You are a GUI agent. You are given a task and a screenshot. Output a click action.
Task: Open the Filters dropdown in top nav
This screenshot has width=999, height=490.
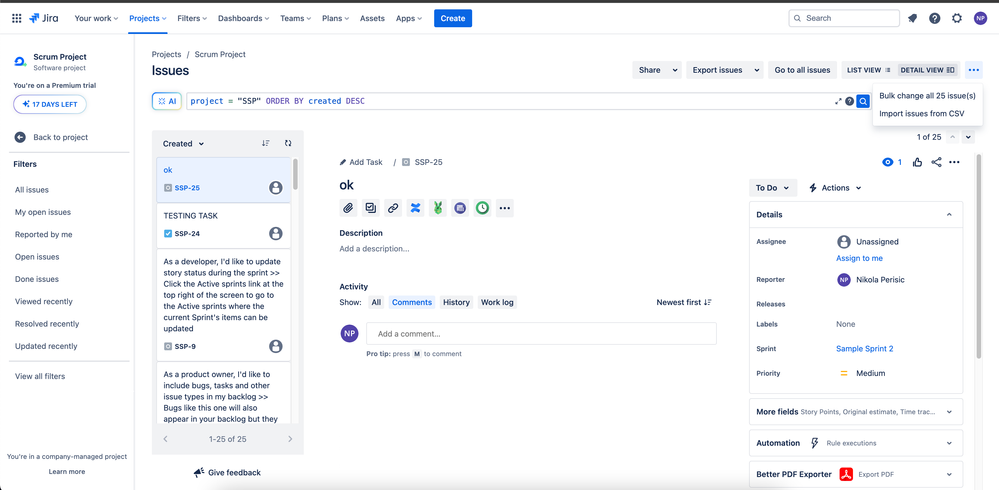192,18
